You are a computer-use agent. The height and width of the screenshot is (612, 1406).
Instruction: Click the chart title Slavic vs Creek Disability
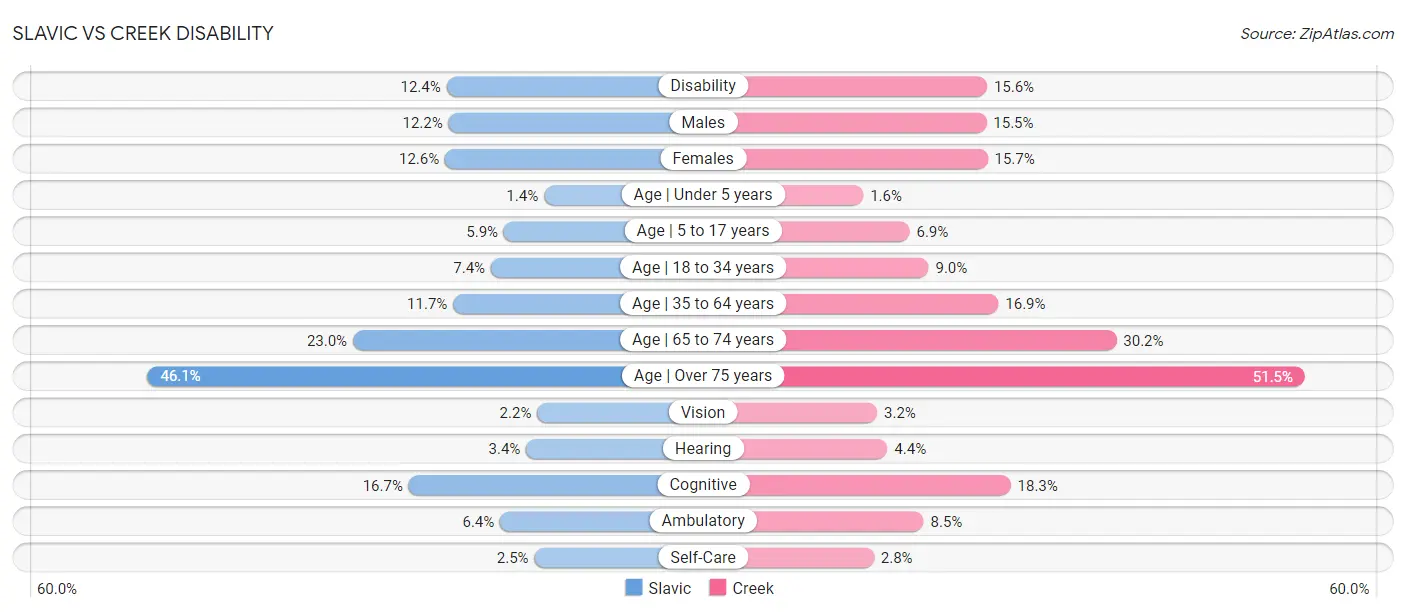coord(143,33)
